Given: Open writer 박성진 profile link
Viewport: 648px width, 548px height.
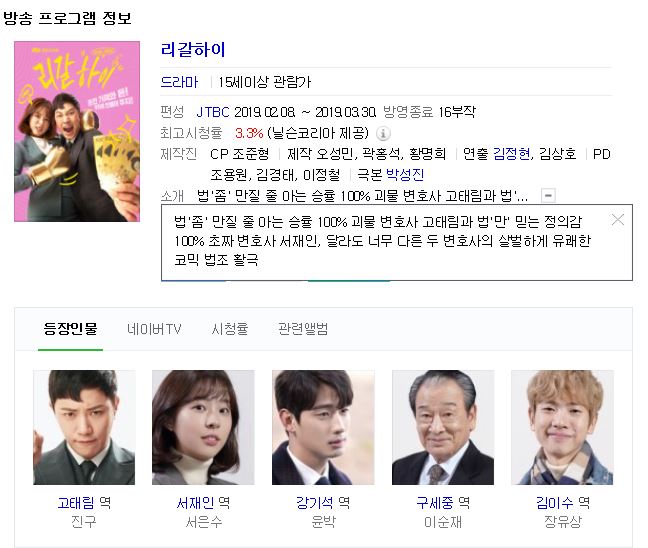Looking at the screenshot, I should click(x=405, y=175).
